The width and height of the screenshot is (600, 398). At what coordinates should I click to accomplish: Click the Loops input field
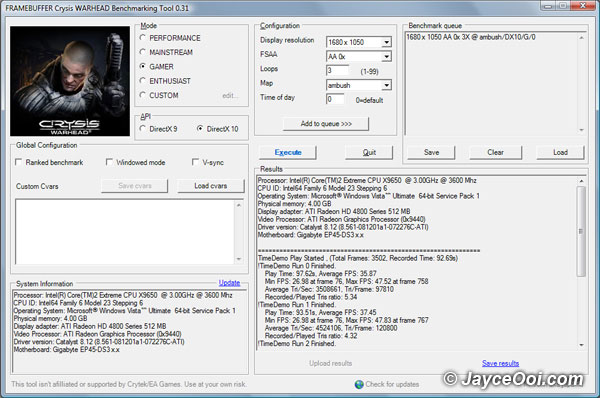(x=338, y=70)
